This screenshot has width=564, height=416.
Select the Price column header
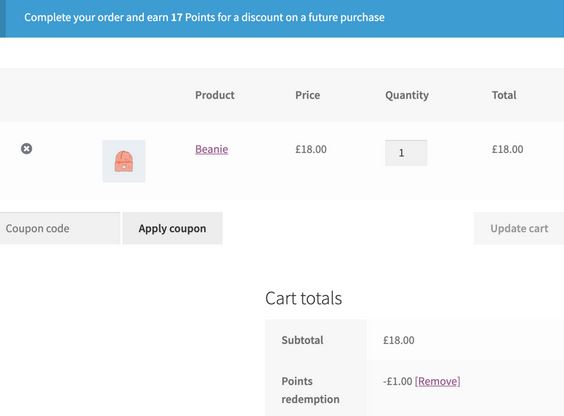(308, 95)
